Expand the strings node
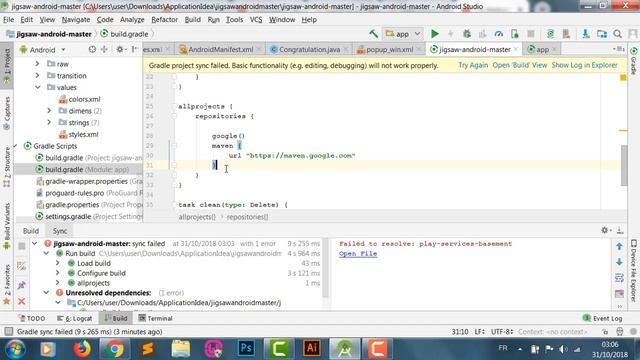The height and width of the screenshot is (360, 640). (x=49, y=122)
